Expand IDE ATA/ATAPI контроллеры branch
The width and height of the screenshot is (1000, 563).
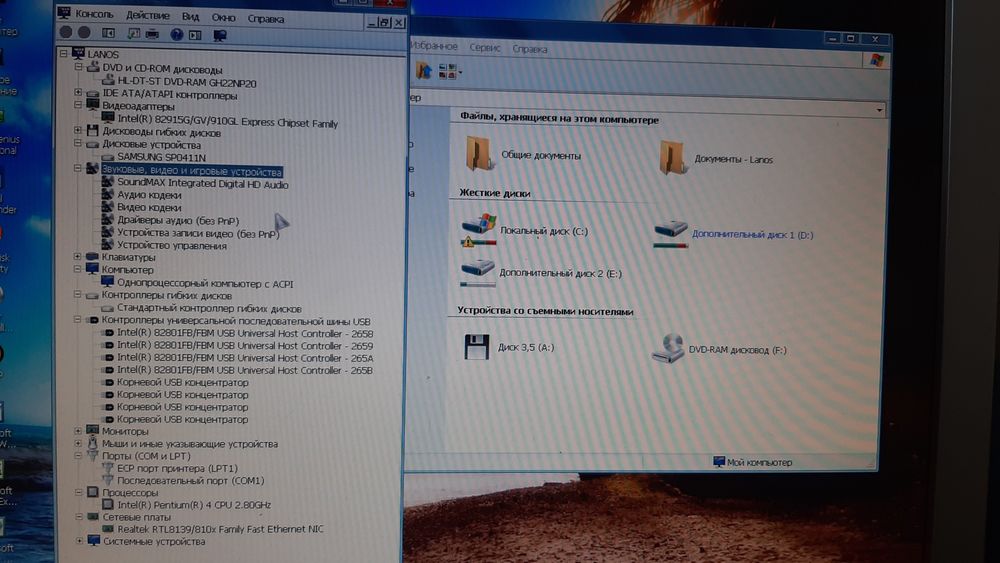pos(78,92)
